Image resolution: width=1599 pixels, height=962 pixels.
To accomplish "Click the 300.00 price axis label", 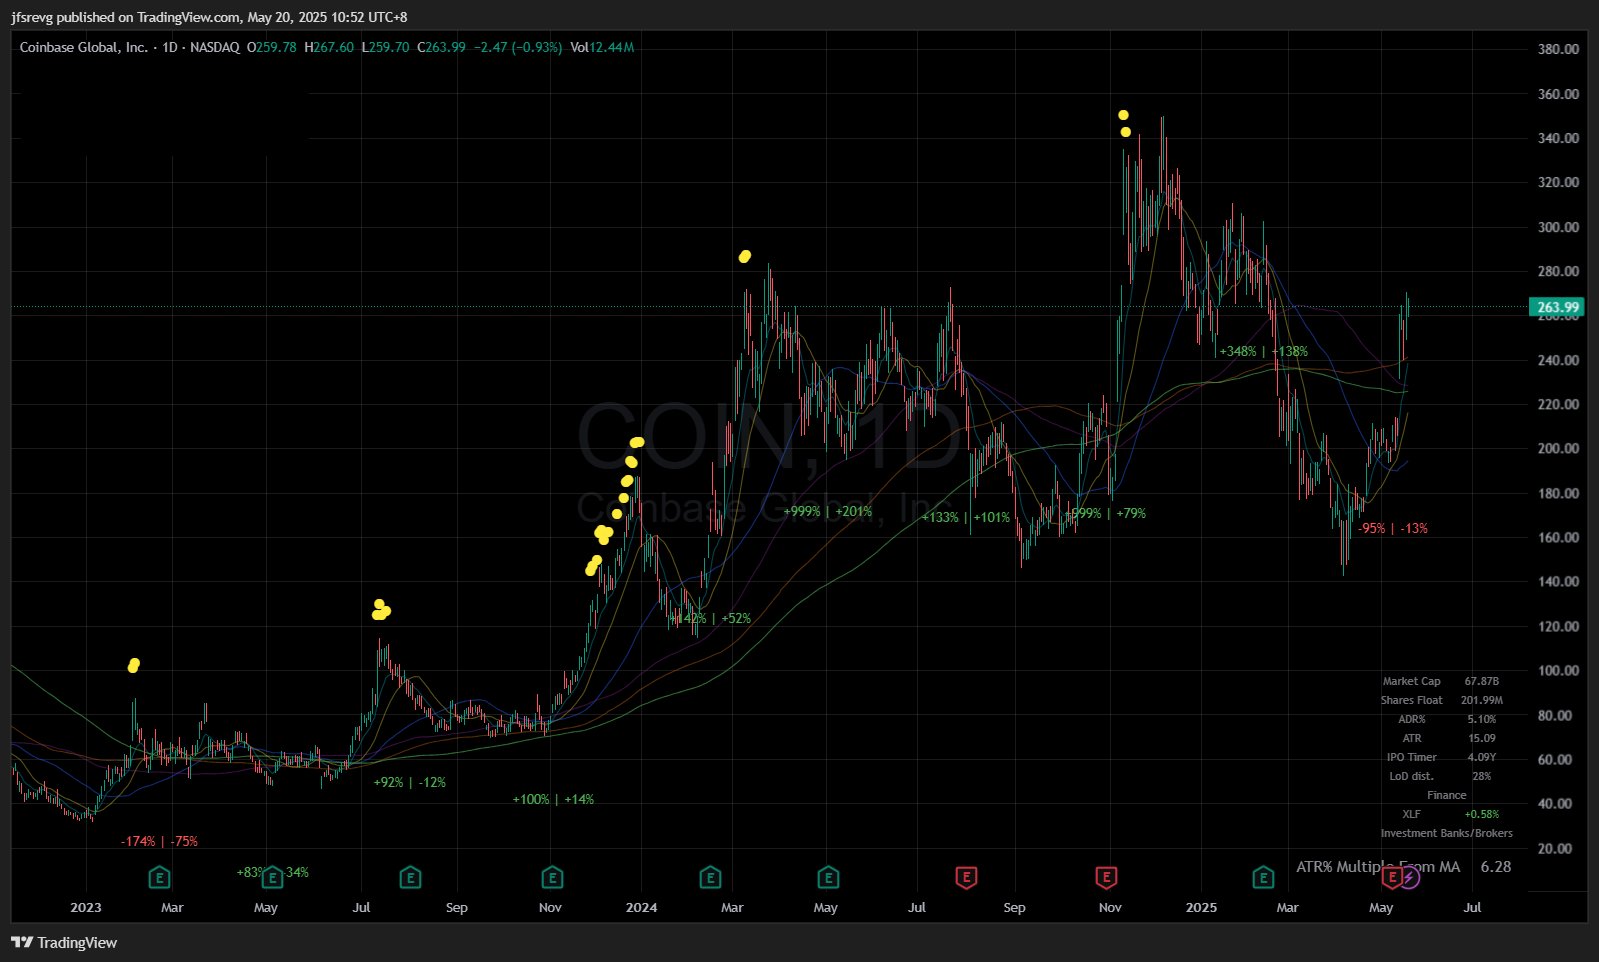I will point(1558,227).
